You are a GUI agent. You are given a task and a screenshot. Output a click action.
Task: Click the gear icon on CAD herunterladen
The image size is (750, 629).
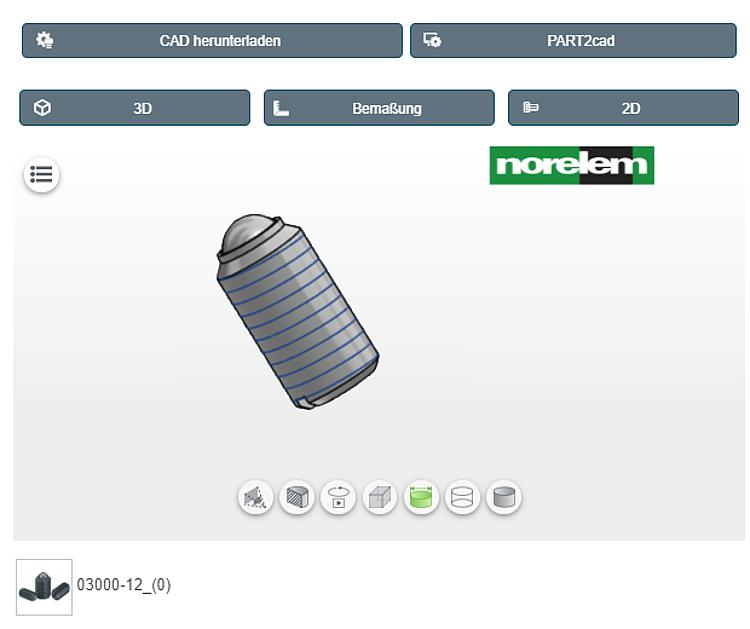[44, 41]
